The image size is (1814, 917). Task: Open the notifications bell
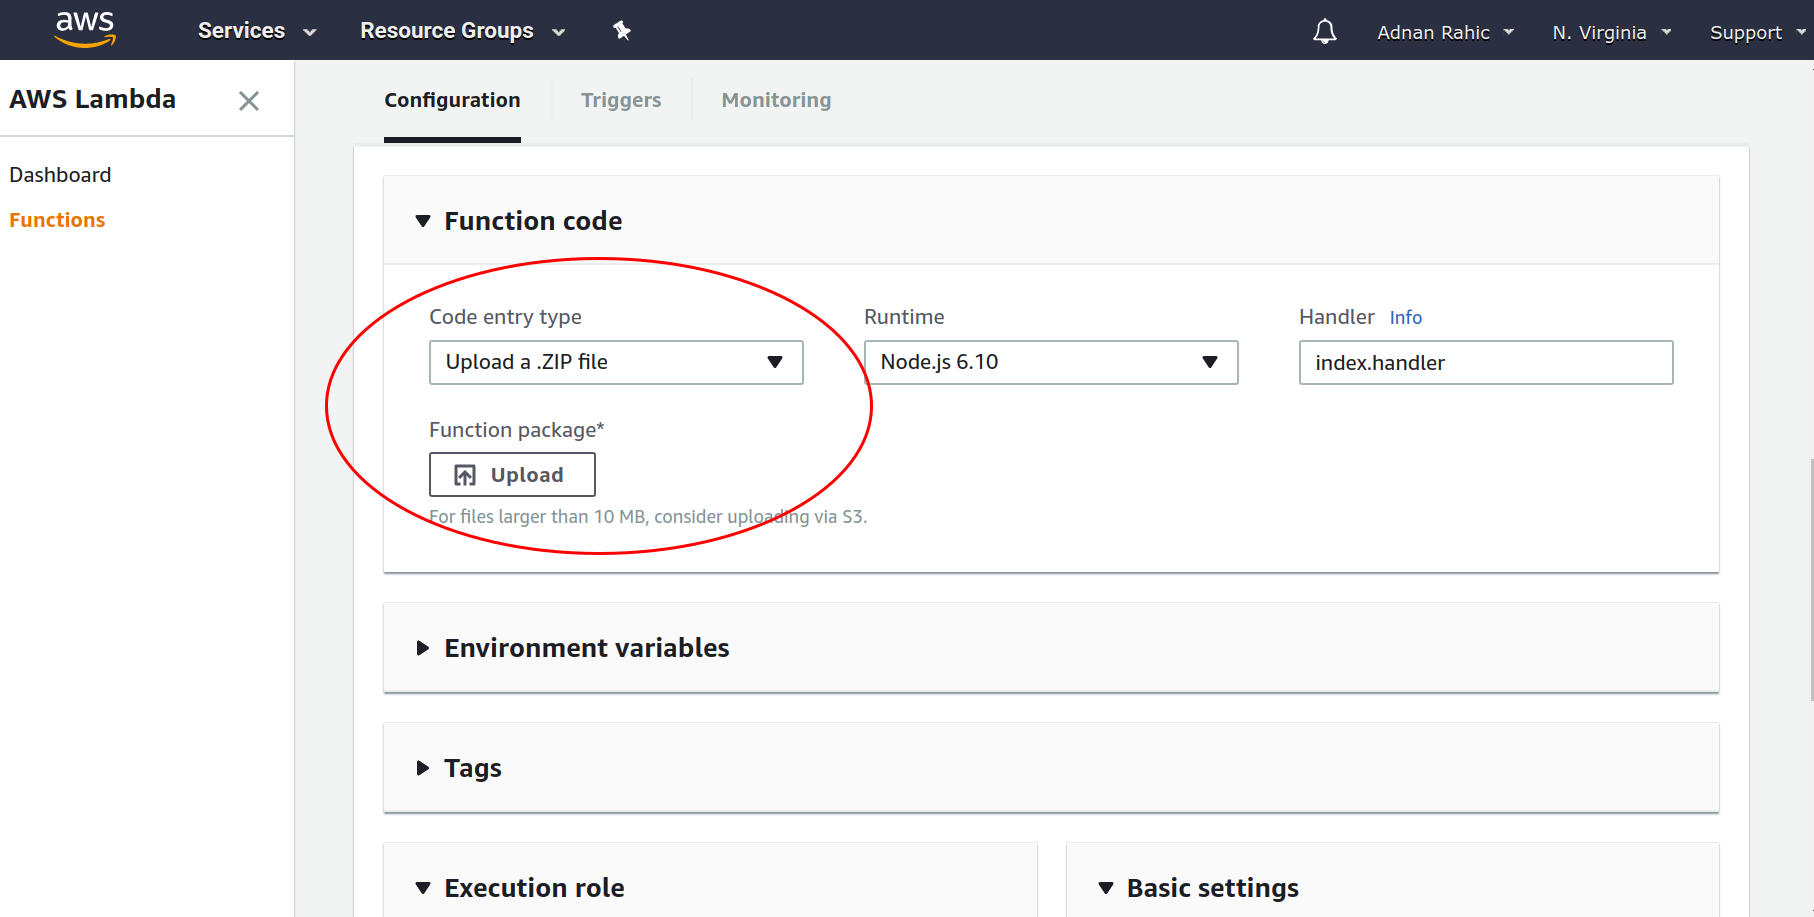tap(1325, 32)
